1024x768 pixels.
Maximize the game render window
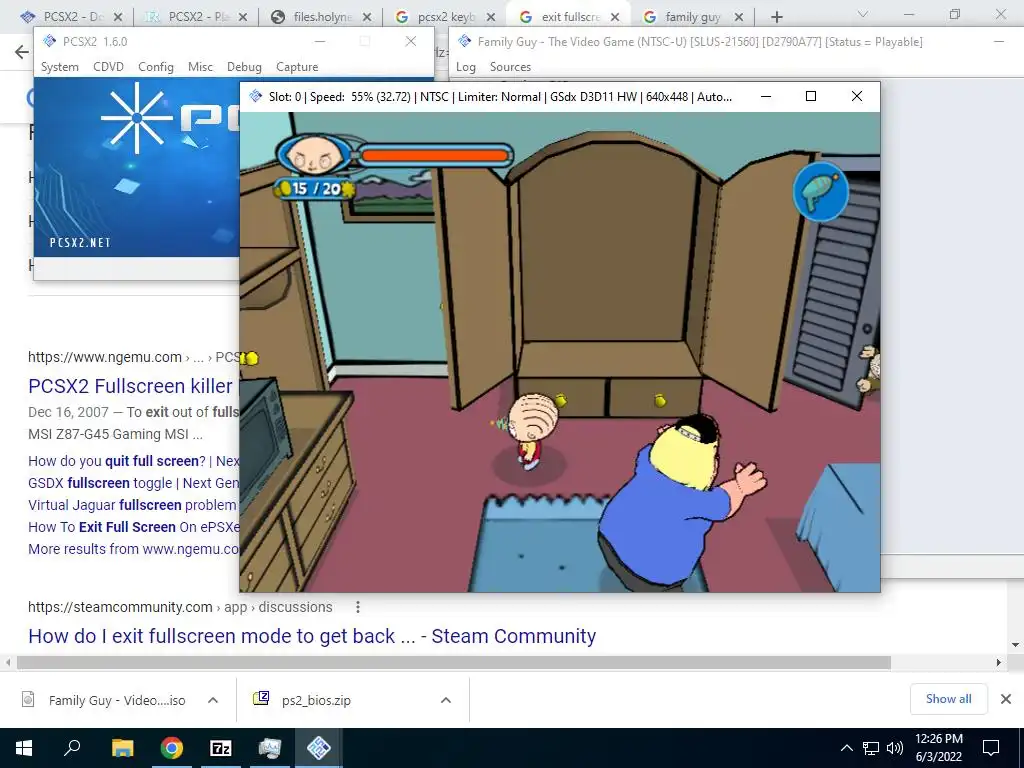click(810, 96)
